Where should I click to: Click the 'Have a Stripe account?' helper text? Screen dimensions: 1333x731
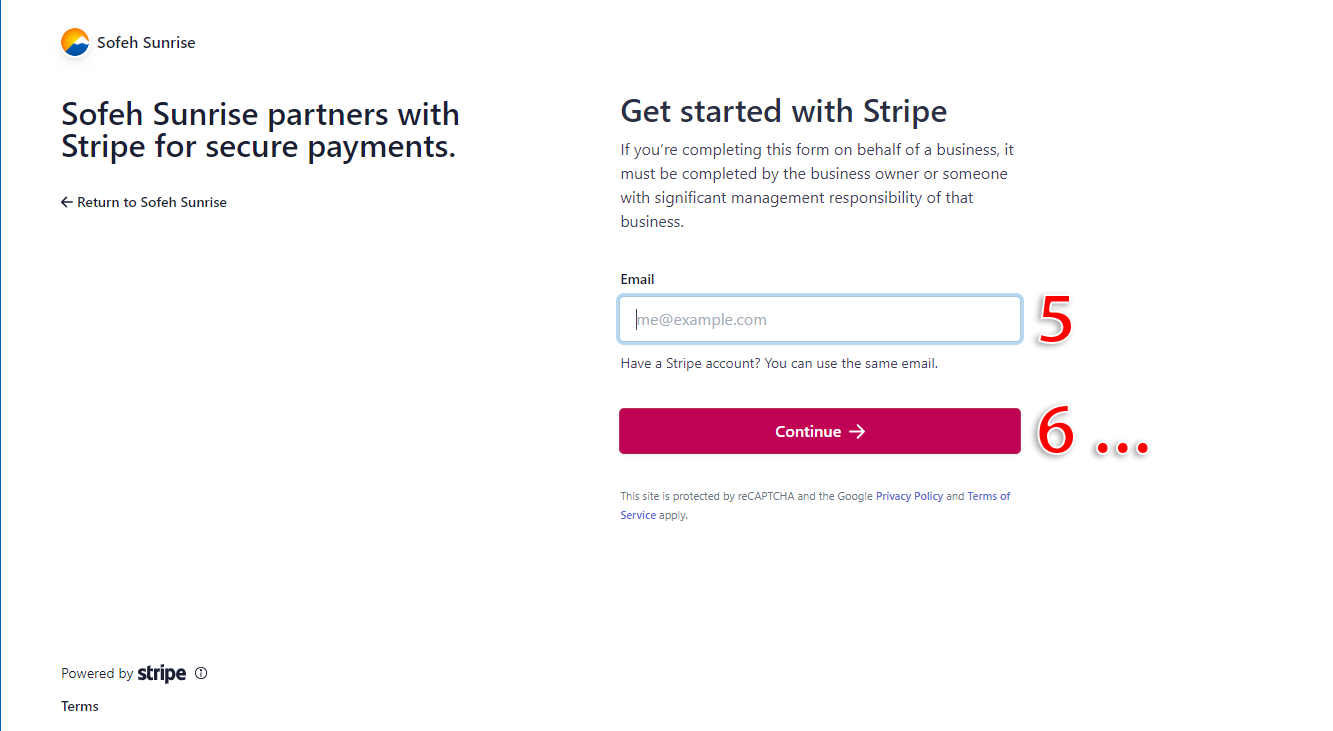tap(779, 363)
